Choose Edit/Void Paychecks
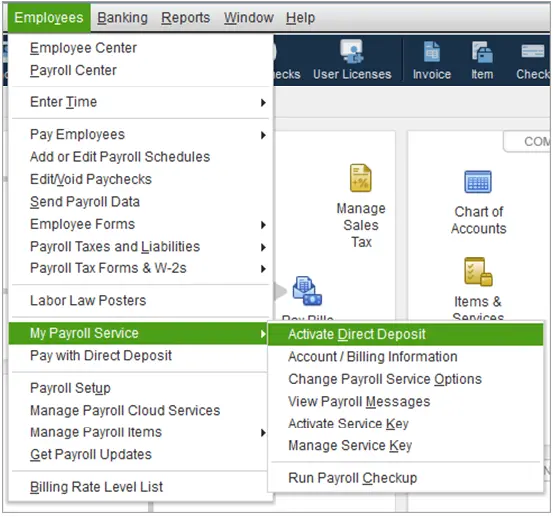This screenshot has height=517, width=553. tap(140, 179)
